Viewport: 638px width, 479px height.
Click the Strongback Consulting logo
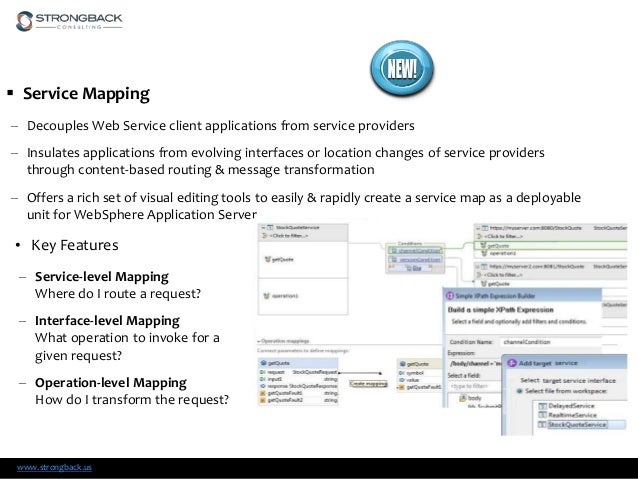click(69, 21)
